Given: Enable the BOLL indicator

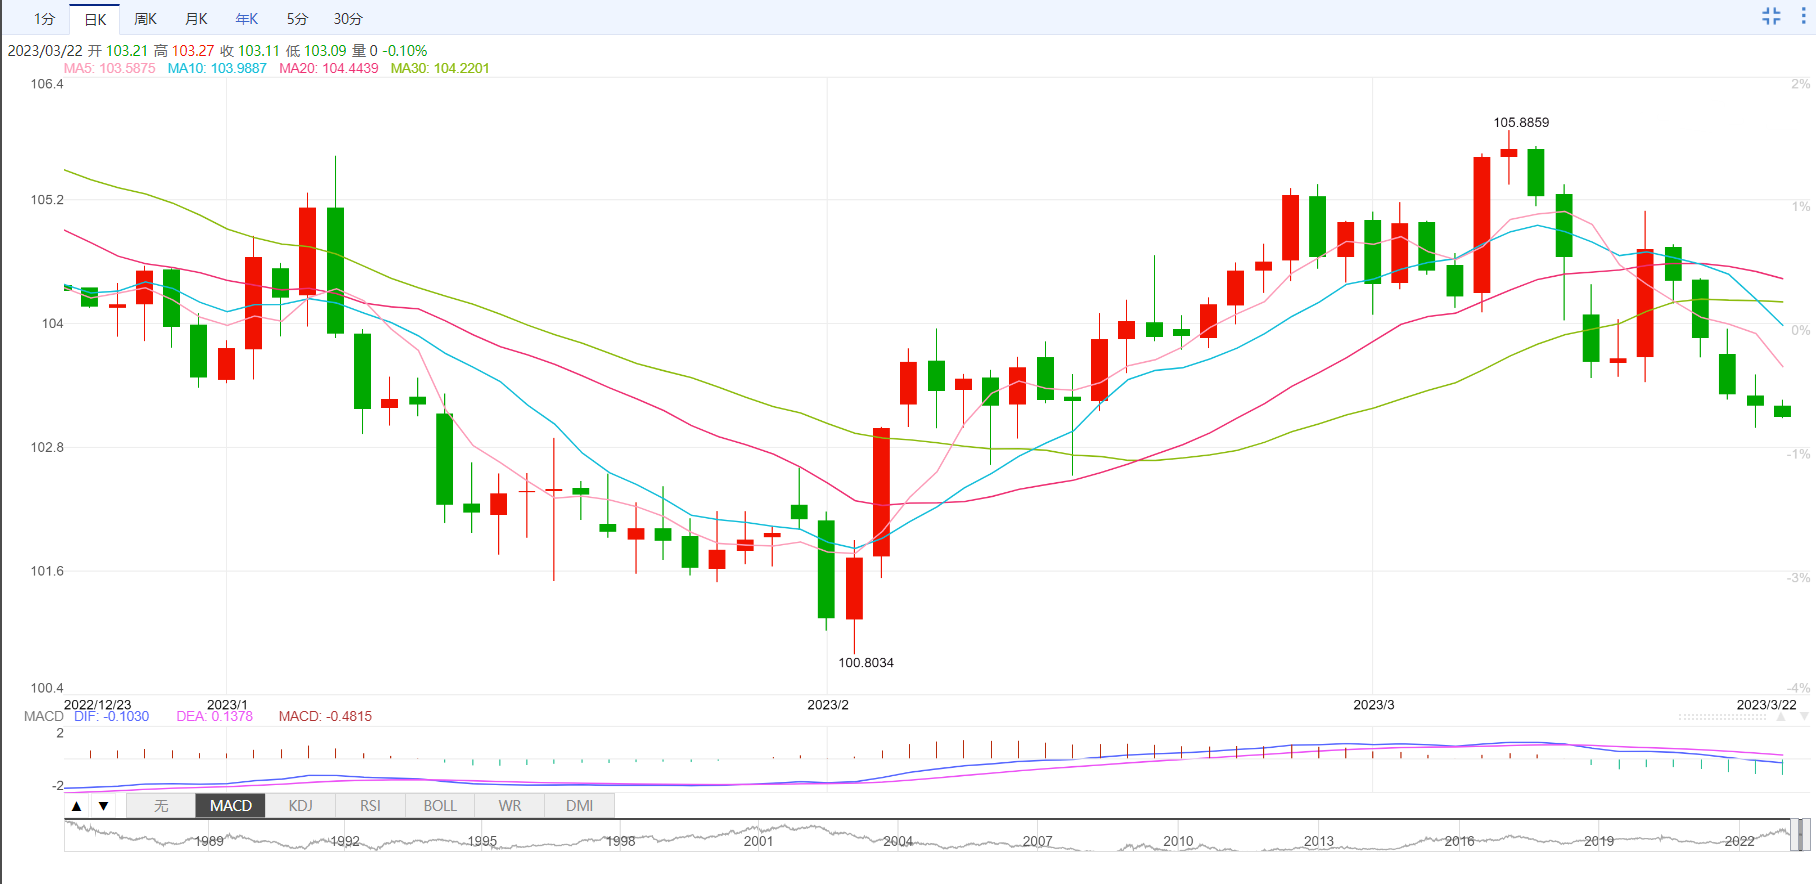Looking at the screenshot, I should pyautogui.click(x=440, y=806).
